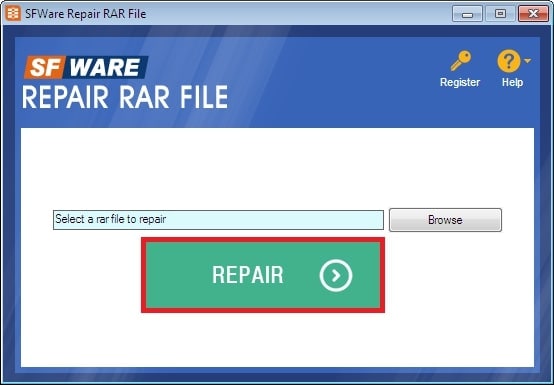
Task: Start repair with the green REPAIR button
Action: tap(263, 275)
